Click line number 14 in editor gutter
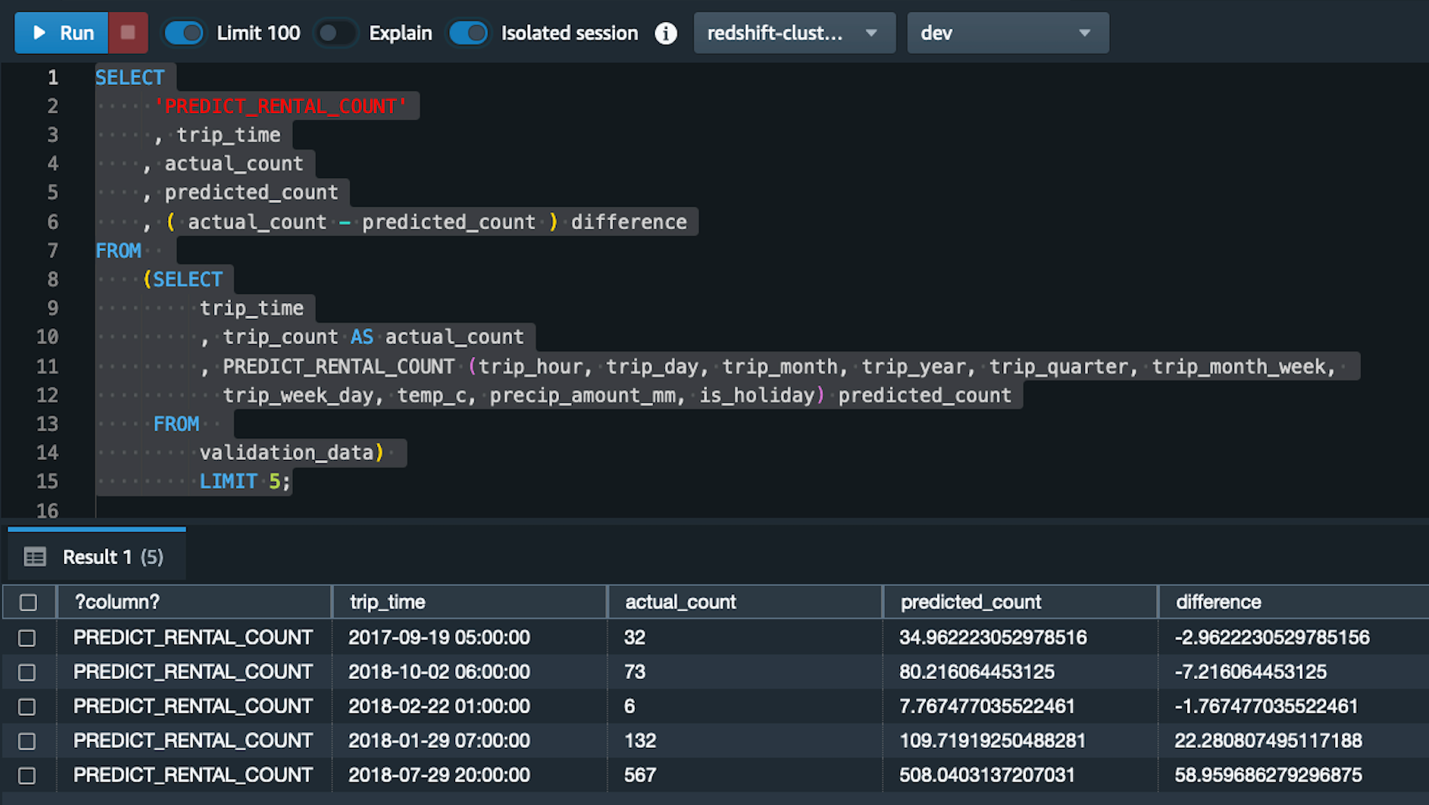The width and height of the screenshot is (1429, 805). click(x=47, y=452)
